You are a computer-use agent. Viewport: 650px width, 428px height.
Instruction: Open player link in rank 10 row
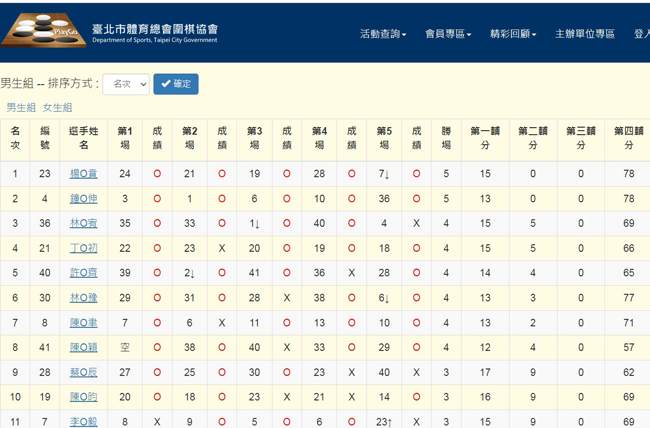pyautogui.click(x=84, y=398)
